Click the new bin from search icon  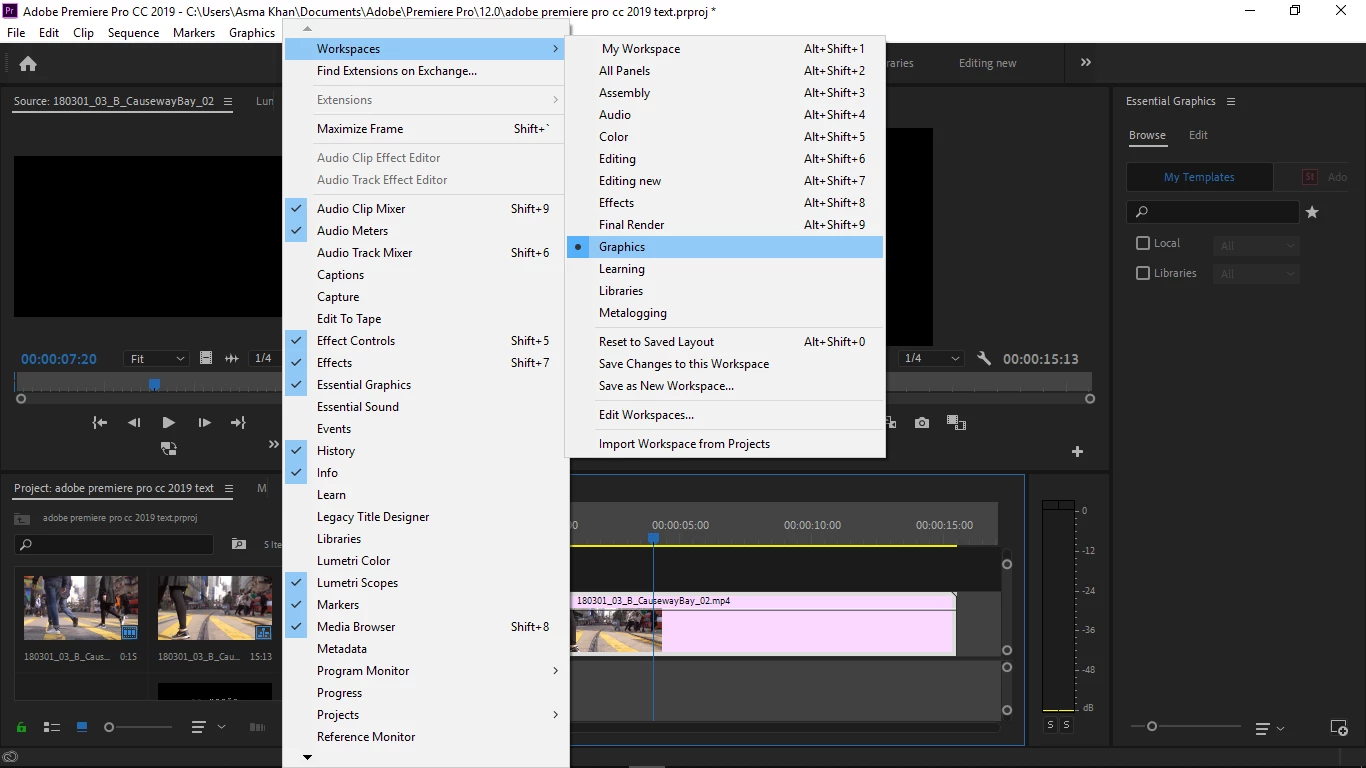click(x=239, y=544)
